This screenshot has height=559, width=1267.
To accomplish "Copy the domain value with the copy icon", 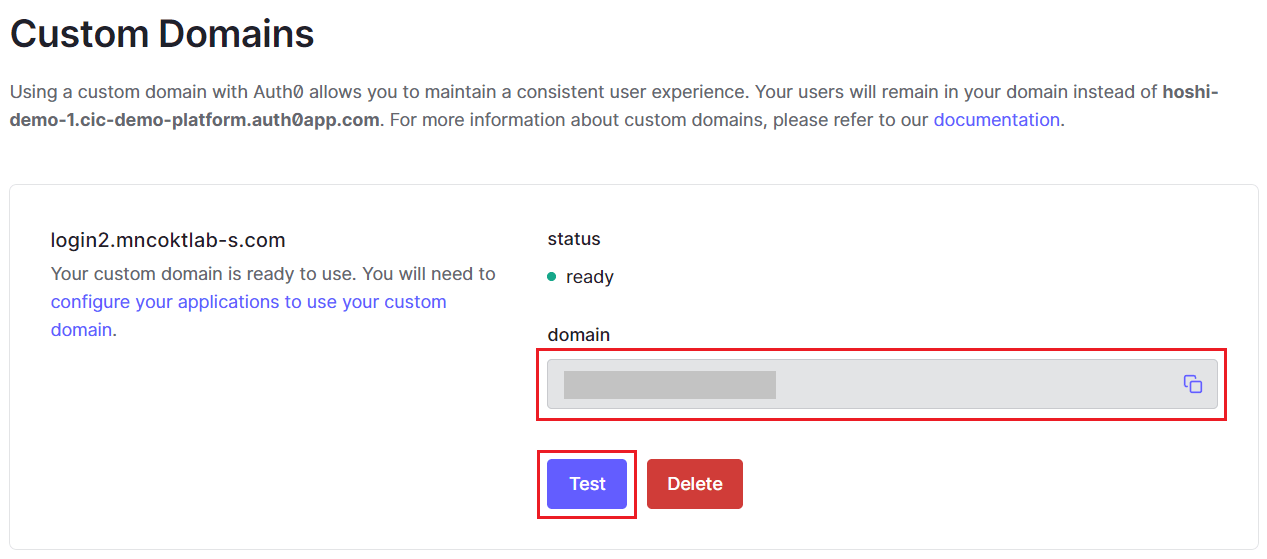I will click(x=1192, y=384).
